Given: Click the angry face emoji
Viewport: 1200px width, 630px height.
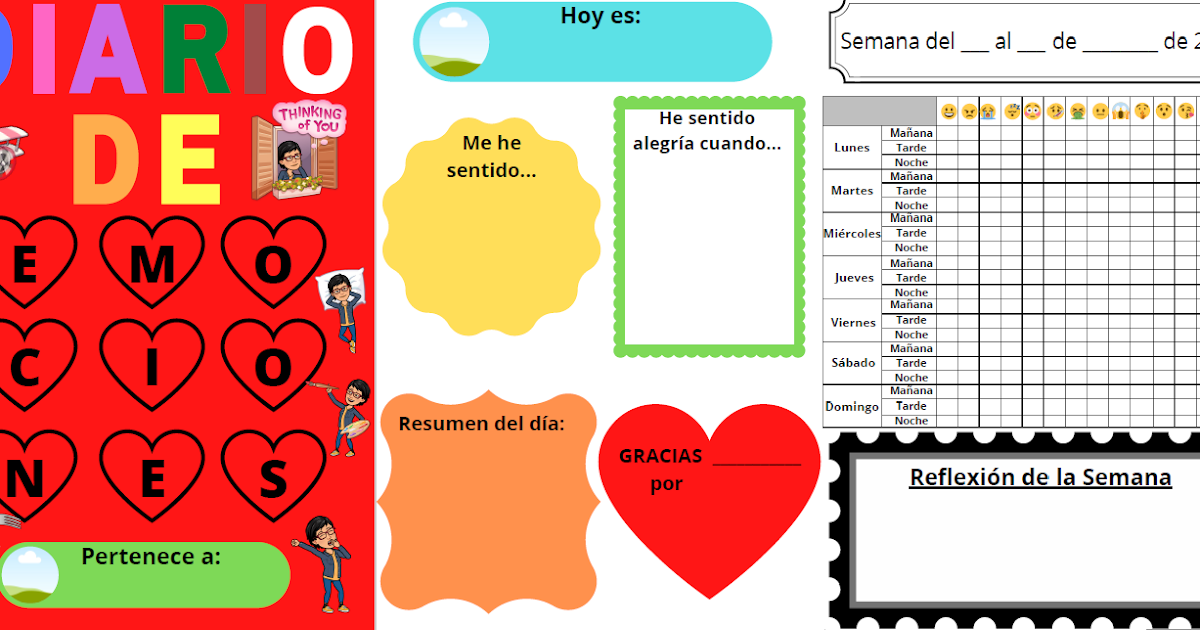Looking at the screenshot, I should coord(971,110).
